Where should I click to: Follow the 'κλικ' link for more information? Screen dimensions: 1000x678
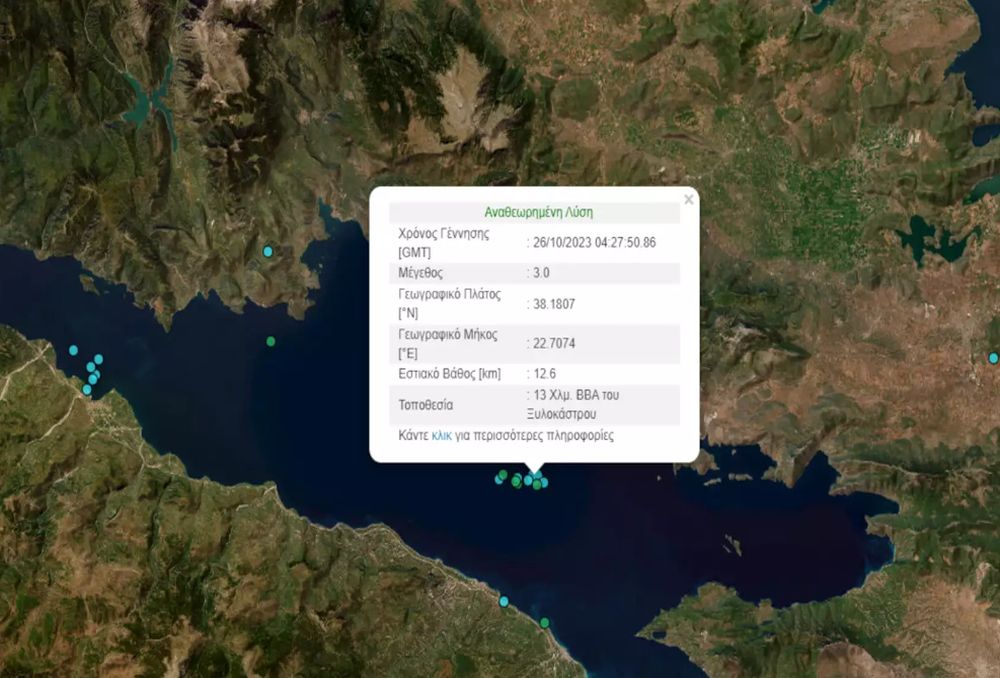441,436
